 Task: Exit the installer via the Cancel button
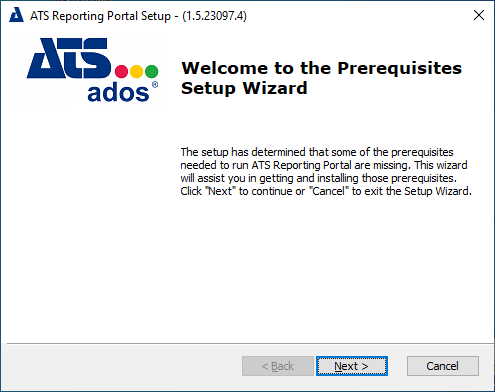tap(443, 366)
